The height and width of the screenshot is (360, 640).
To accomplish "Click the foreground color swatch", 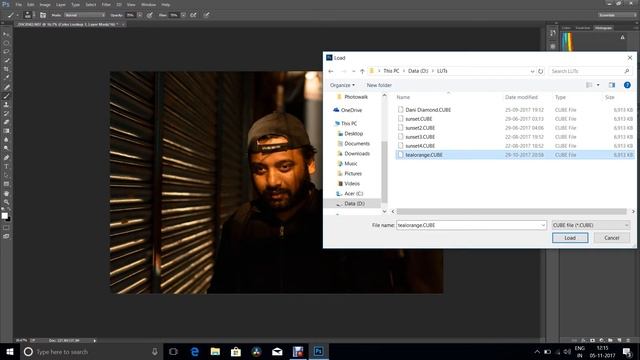I will click(x=4, y=216).
